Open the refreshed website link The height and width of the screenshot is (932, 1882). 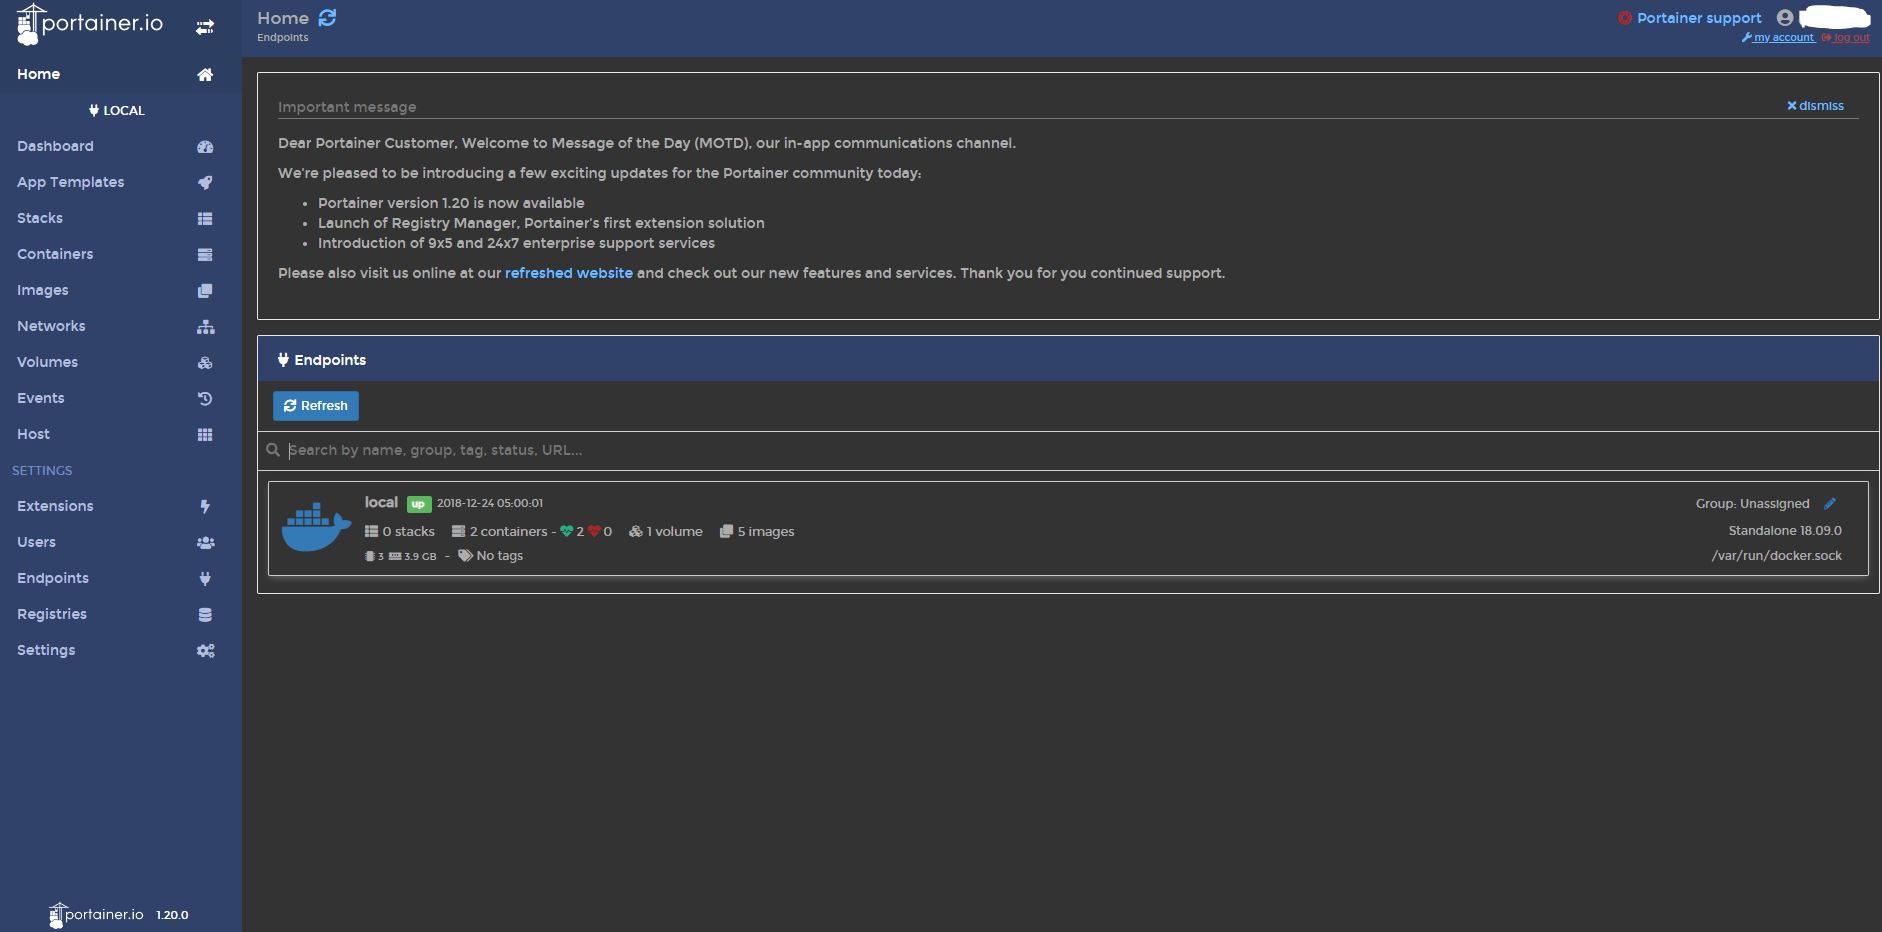click(569, 273)
